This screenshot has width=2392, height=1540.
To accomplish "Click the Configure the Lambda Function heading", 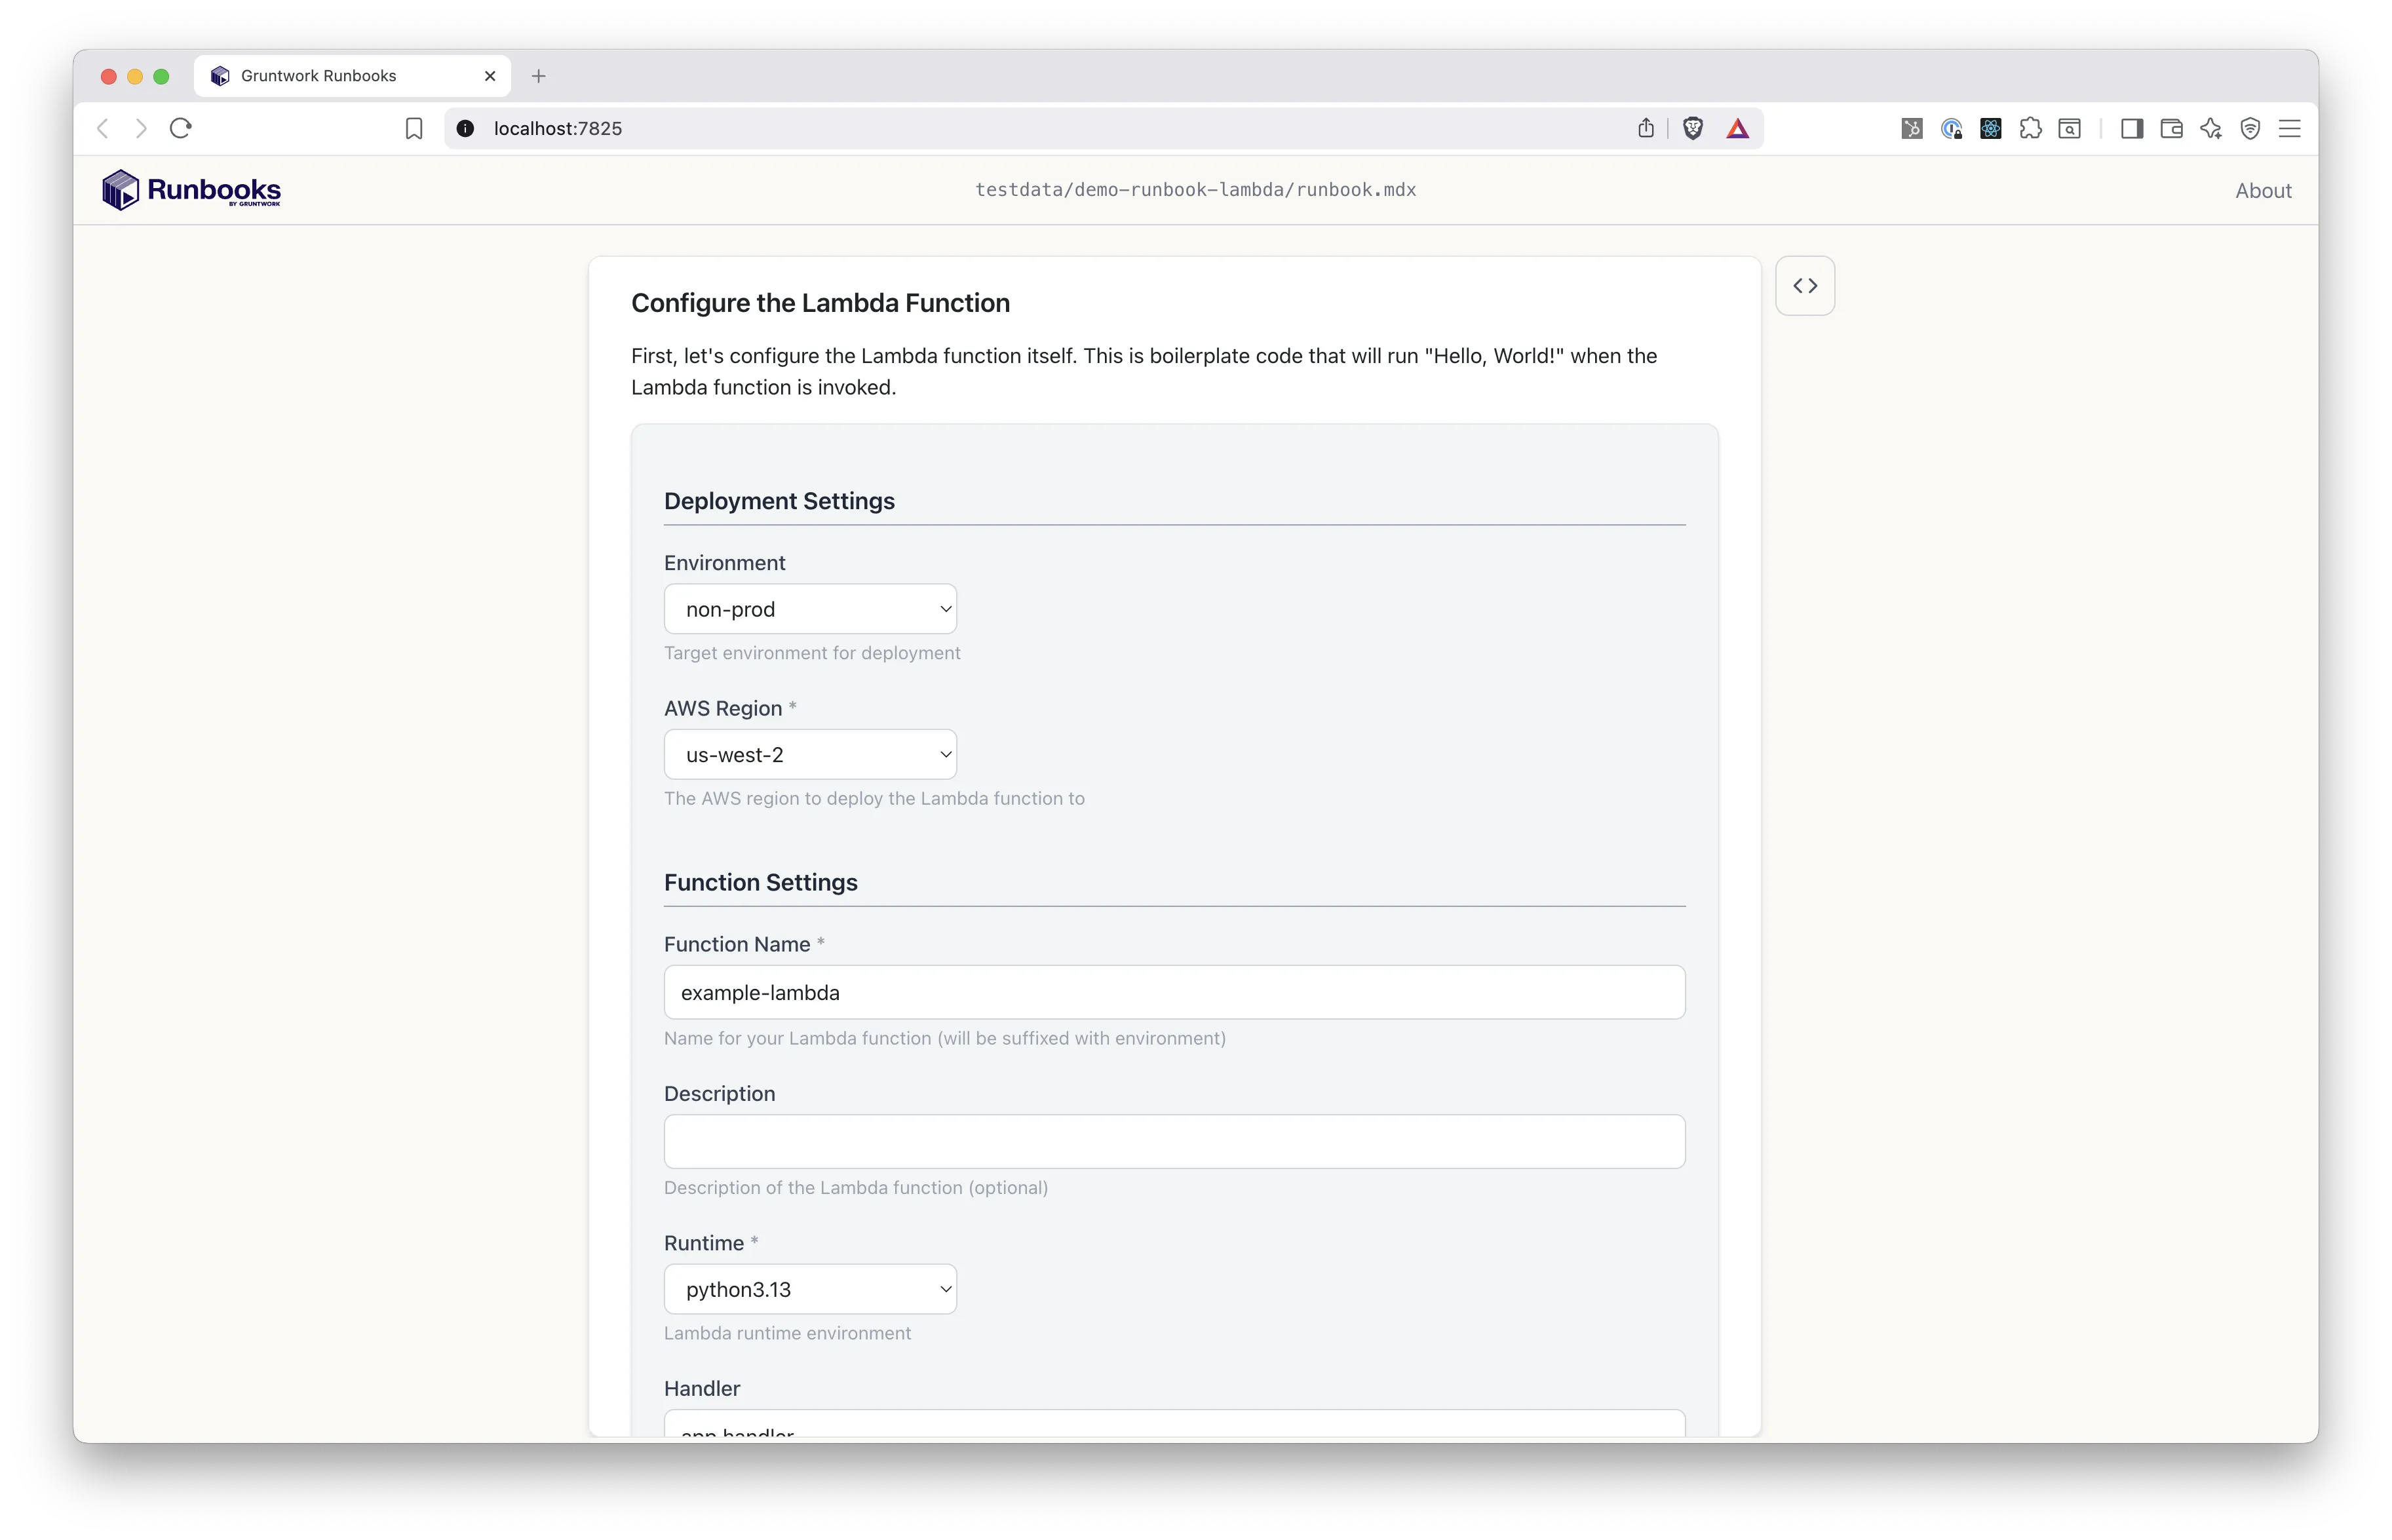I will click(820, 303).
